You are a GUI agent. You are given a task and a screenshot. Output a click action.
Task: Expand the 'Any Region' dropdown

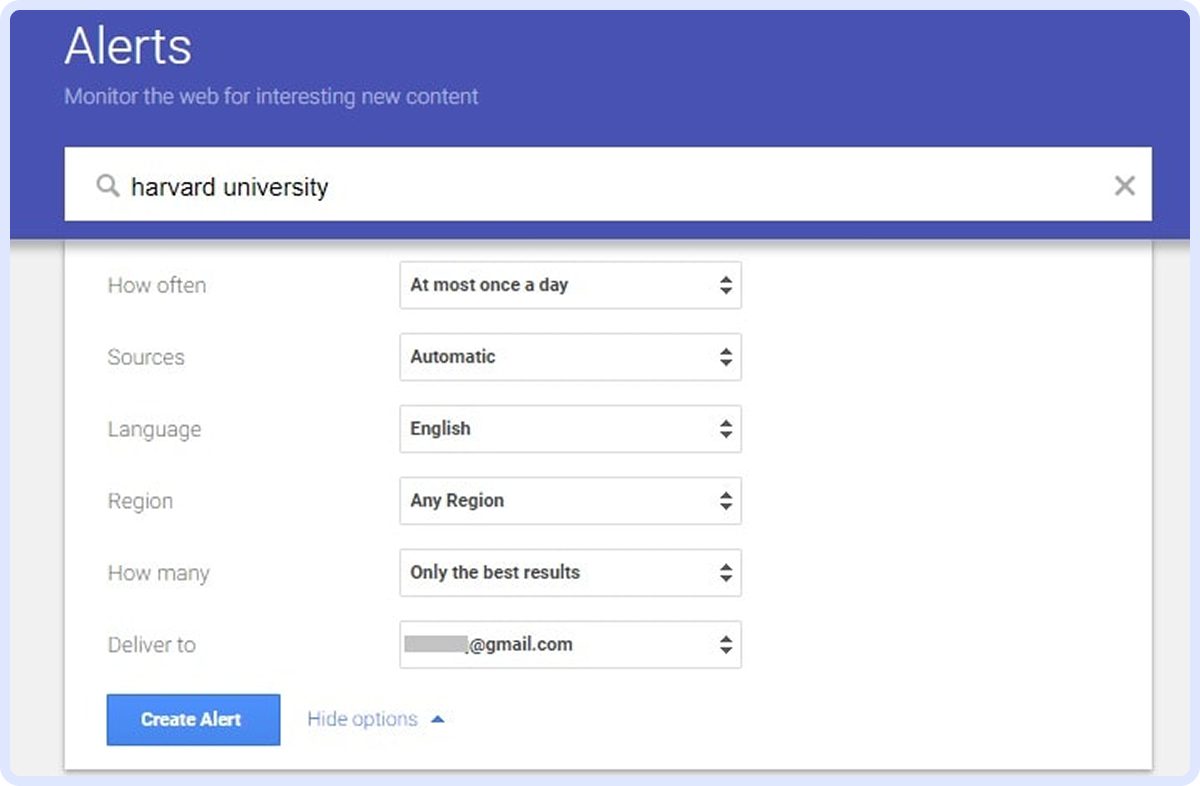569,501
